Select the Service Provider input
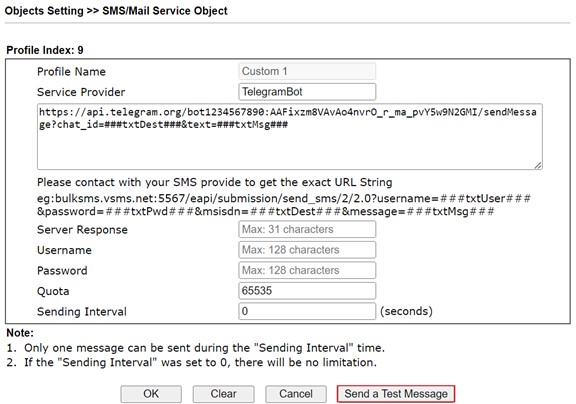576x404 pixels. click(x=307, y=92)
